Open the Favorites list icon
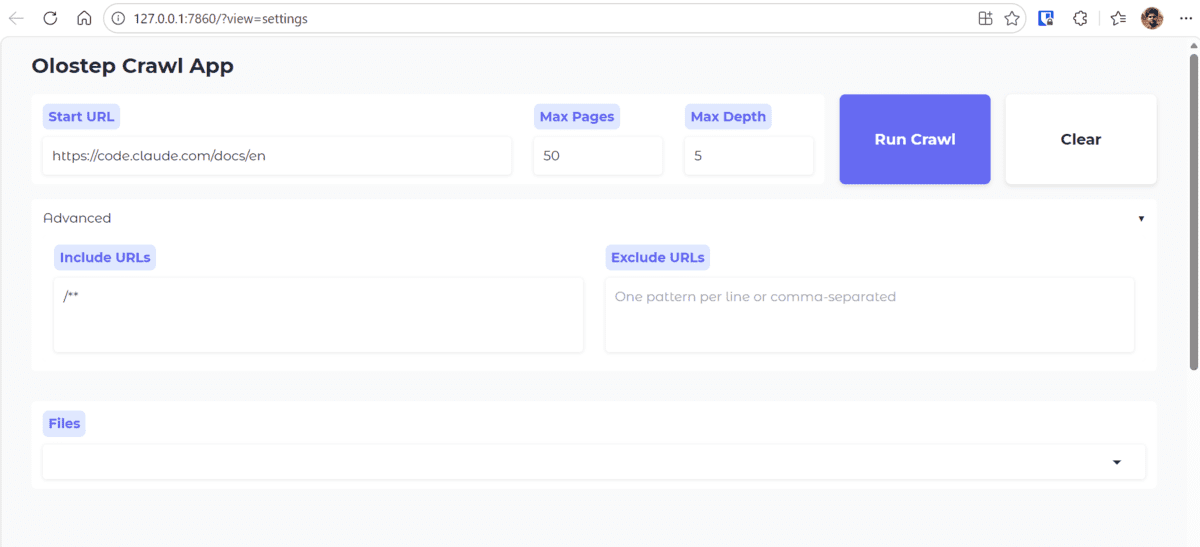This screenshot has height=547, width=1200. point(1118,18)
